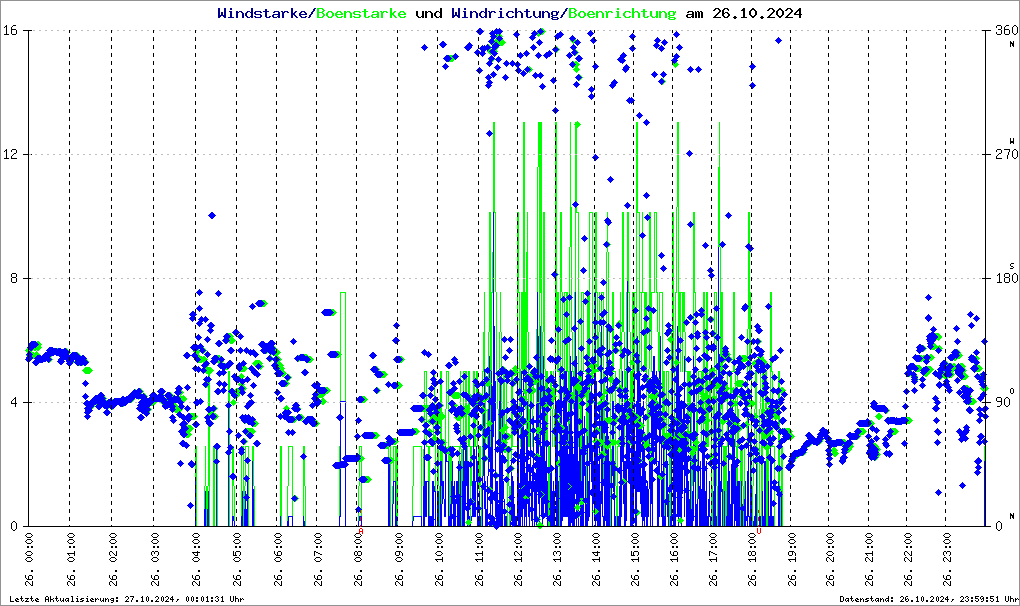The width and height of the screenshot is (1020, 606).
Task: Click the '26. 11:00' time axis label
Action: point(479,559)
